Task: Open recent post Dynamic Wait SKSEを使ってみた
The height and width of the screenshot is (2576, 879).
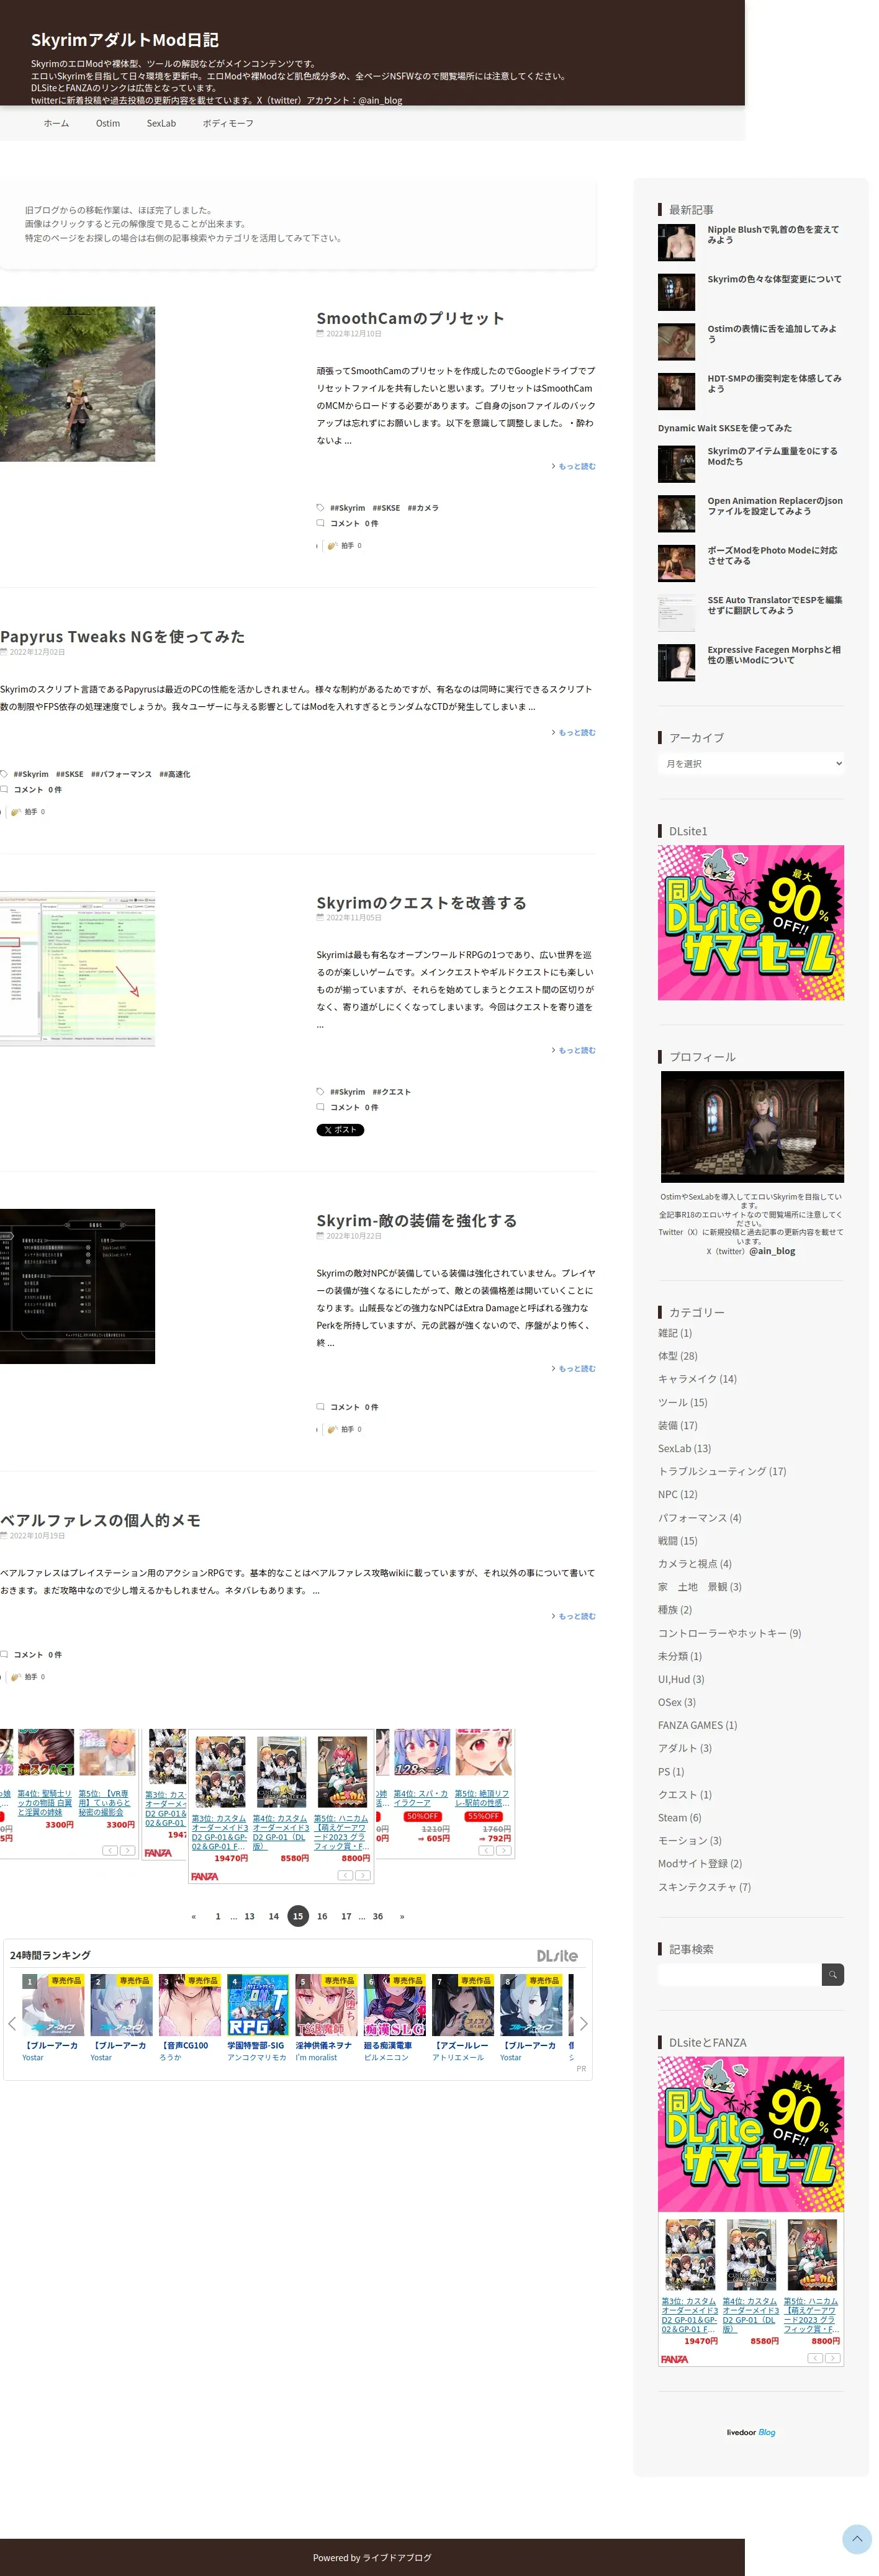Action: (x=724, y=428)
